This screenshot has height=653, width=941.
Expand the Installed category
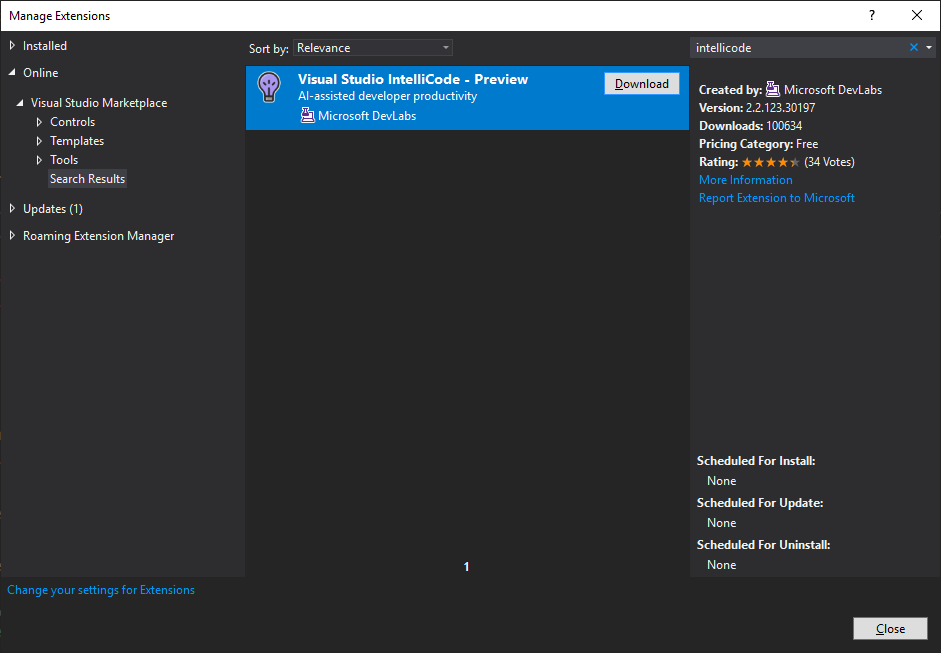[12, 46]
